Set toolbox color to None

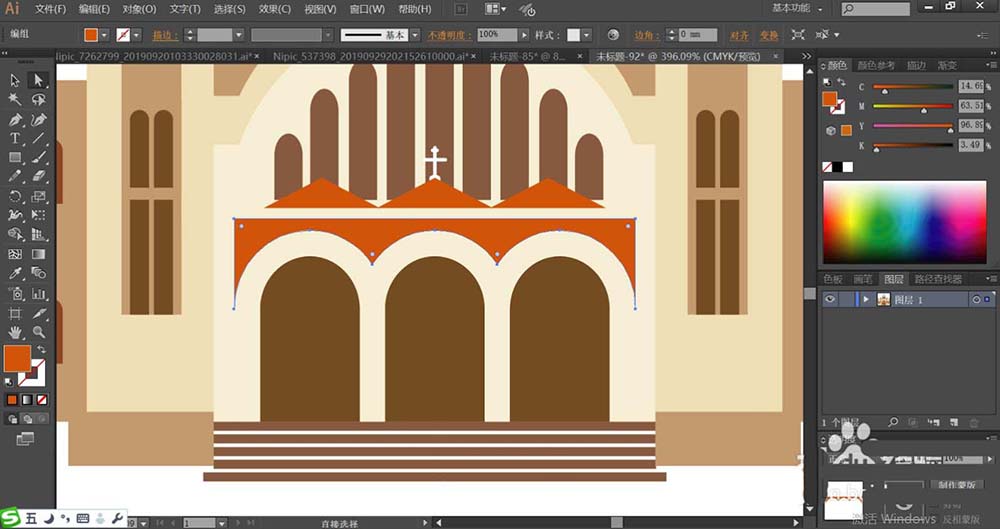point(40,400)
